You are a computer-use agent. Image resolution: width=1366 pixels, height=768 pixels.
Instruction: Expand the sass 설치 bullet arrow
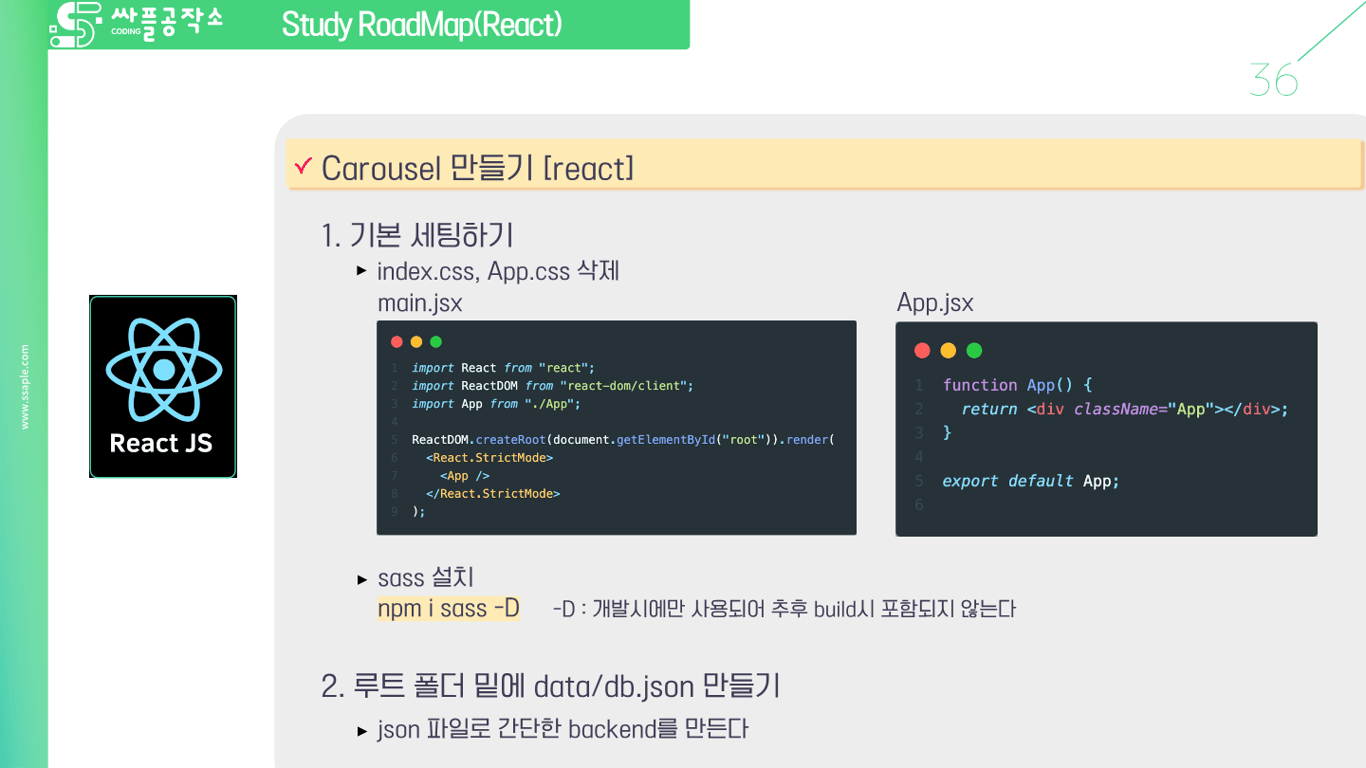363,578
